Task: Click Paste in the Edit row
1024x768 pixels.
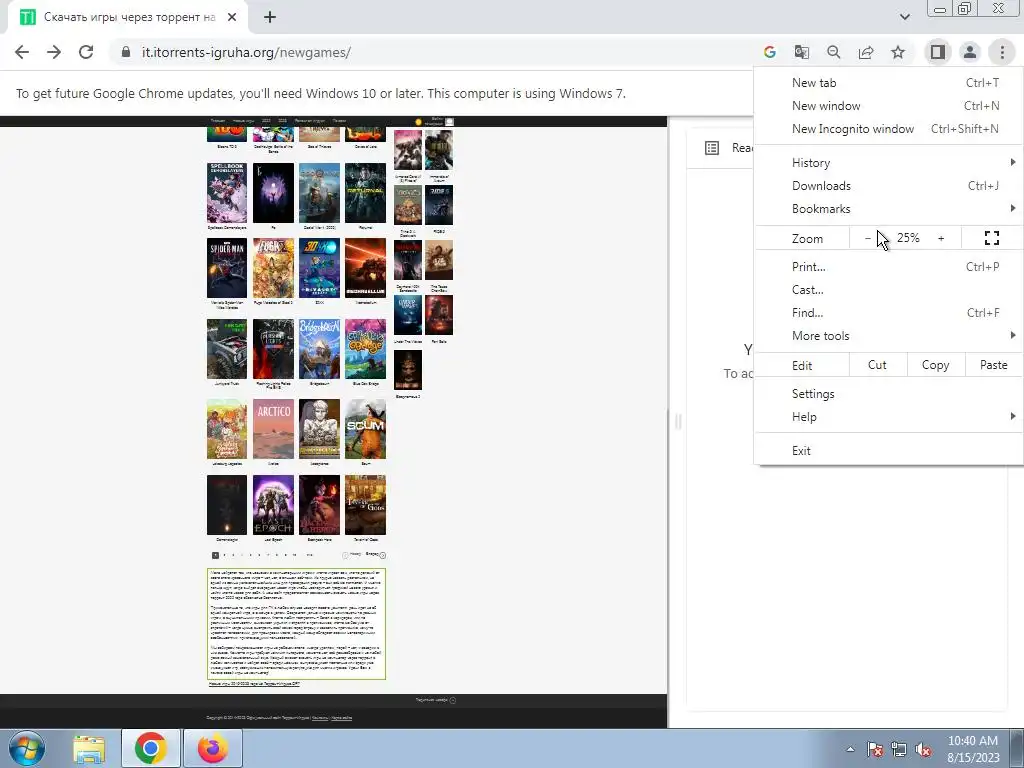Action: pyautogui.click(x=993, y=365)
